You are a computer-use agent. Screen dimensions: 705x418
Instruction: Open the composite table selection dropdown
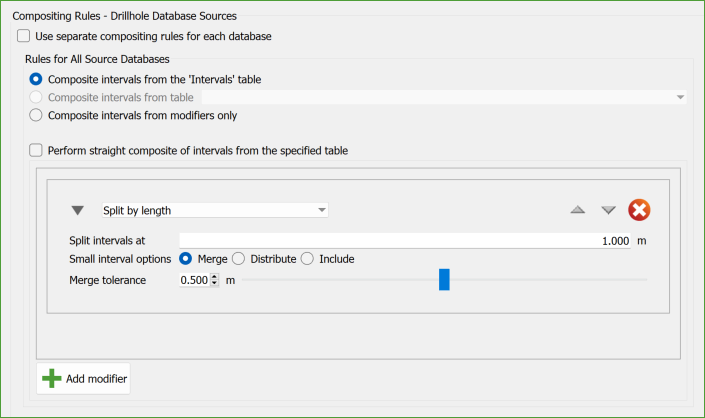click(x=680, y=97)
